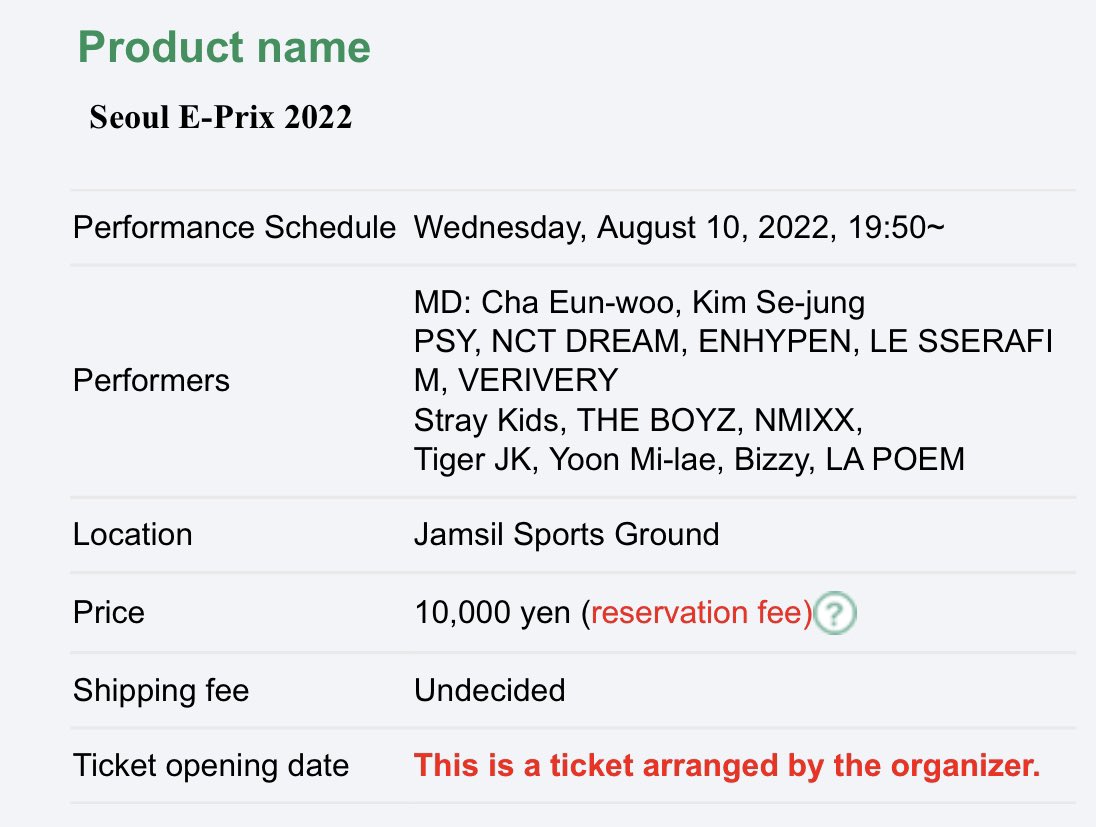
Task: Select the "Seoul E-Prix 2022" title
Action: (221, 117)
